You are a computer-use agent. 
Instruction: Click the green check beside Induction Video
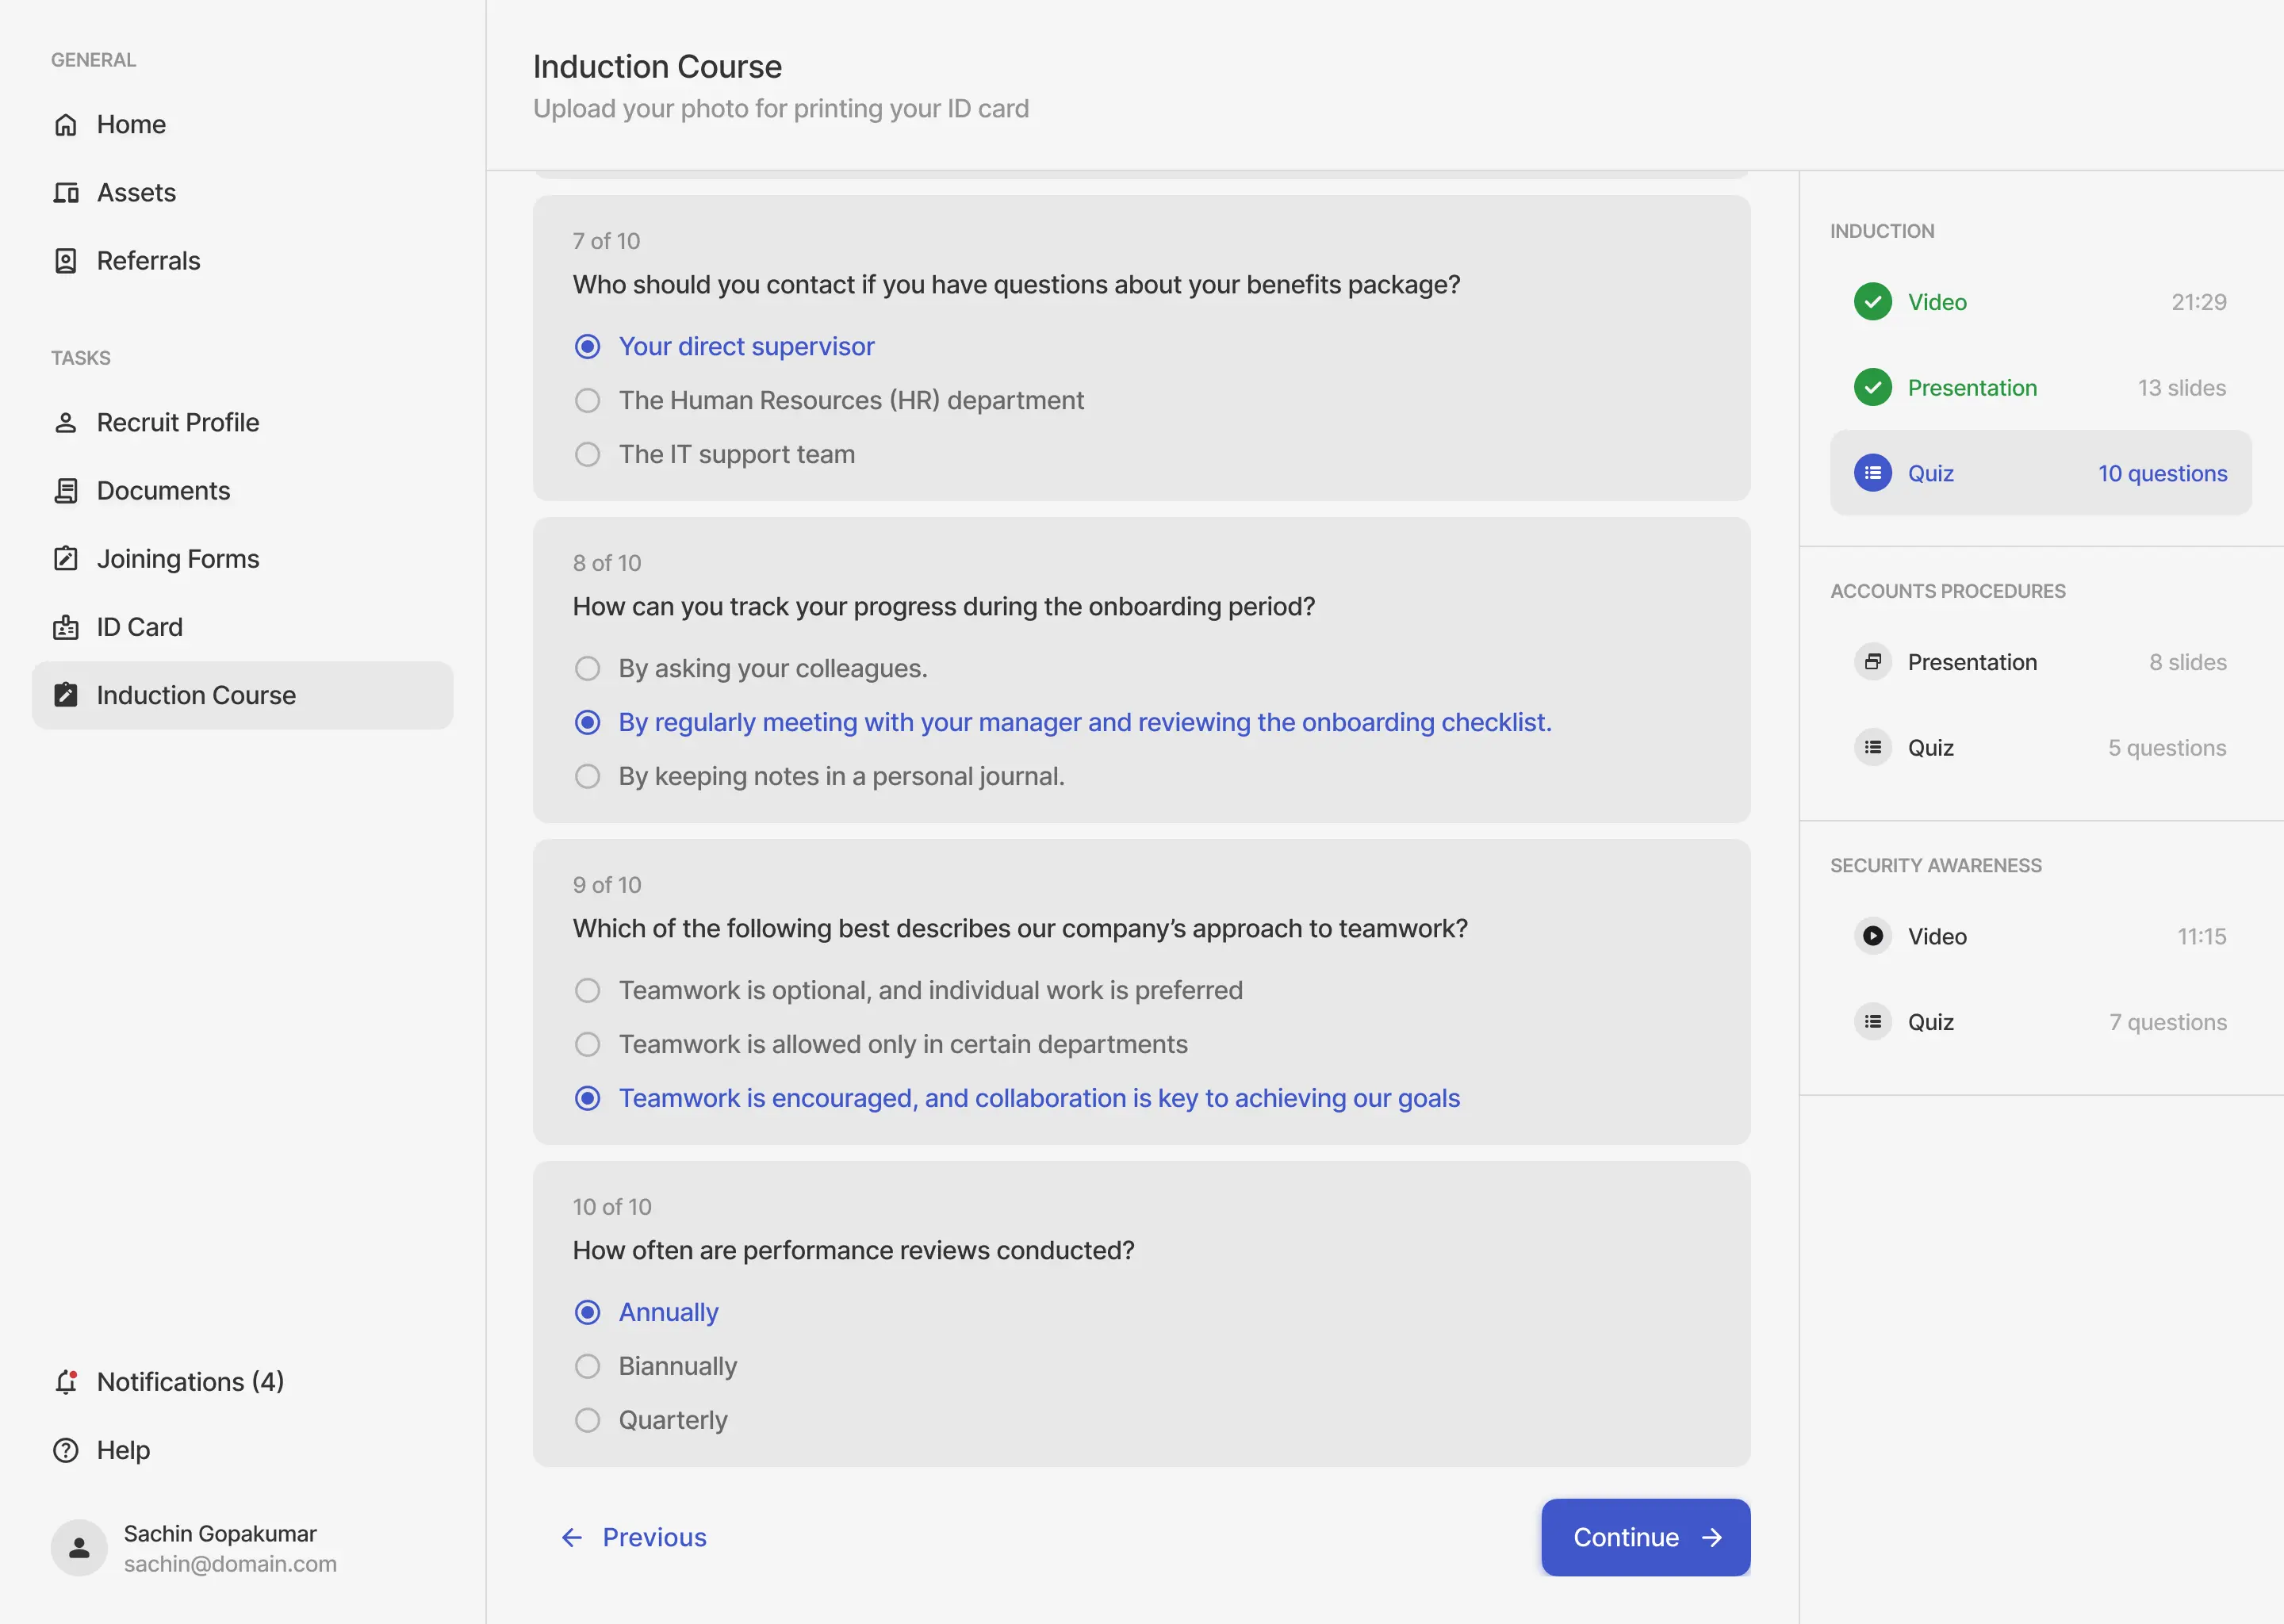pyautogui.click(x=1873, y=302)
